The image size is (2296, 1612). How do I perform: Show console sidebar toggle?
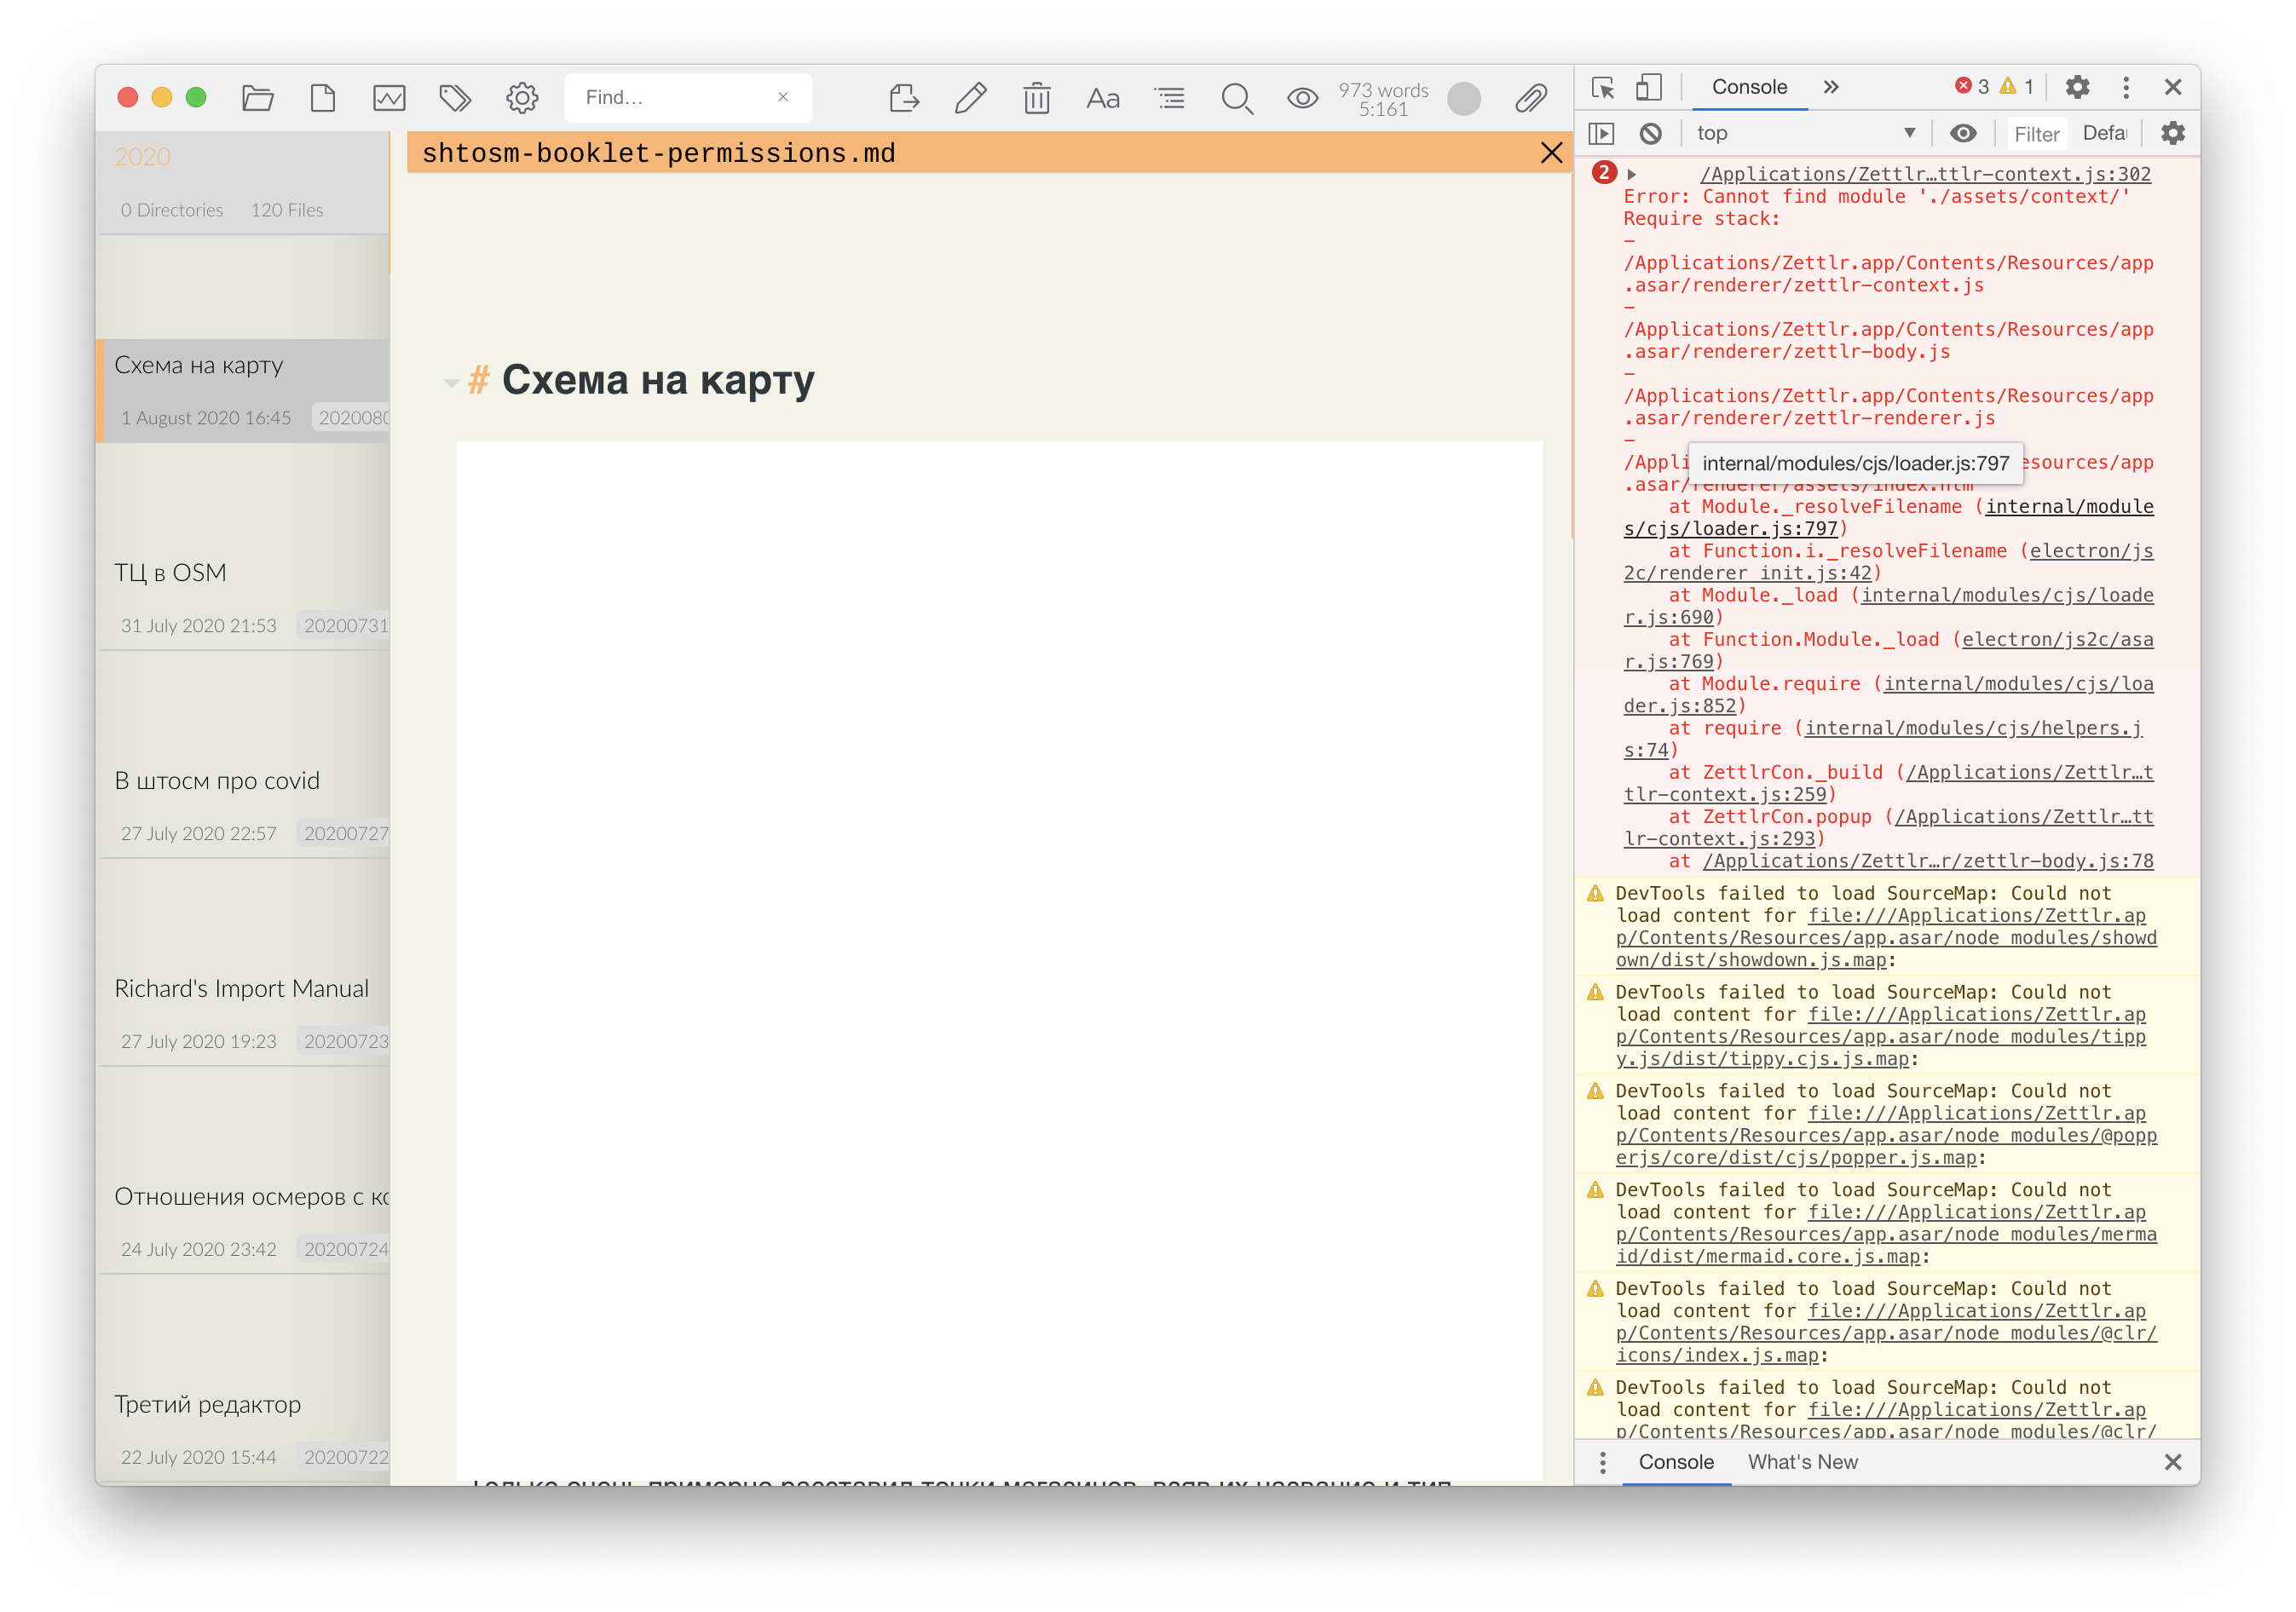1601,133
